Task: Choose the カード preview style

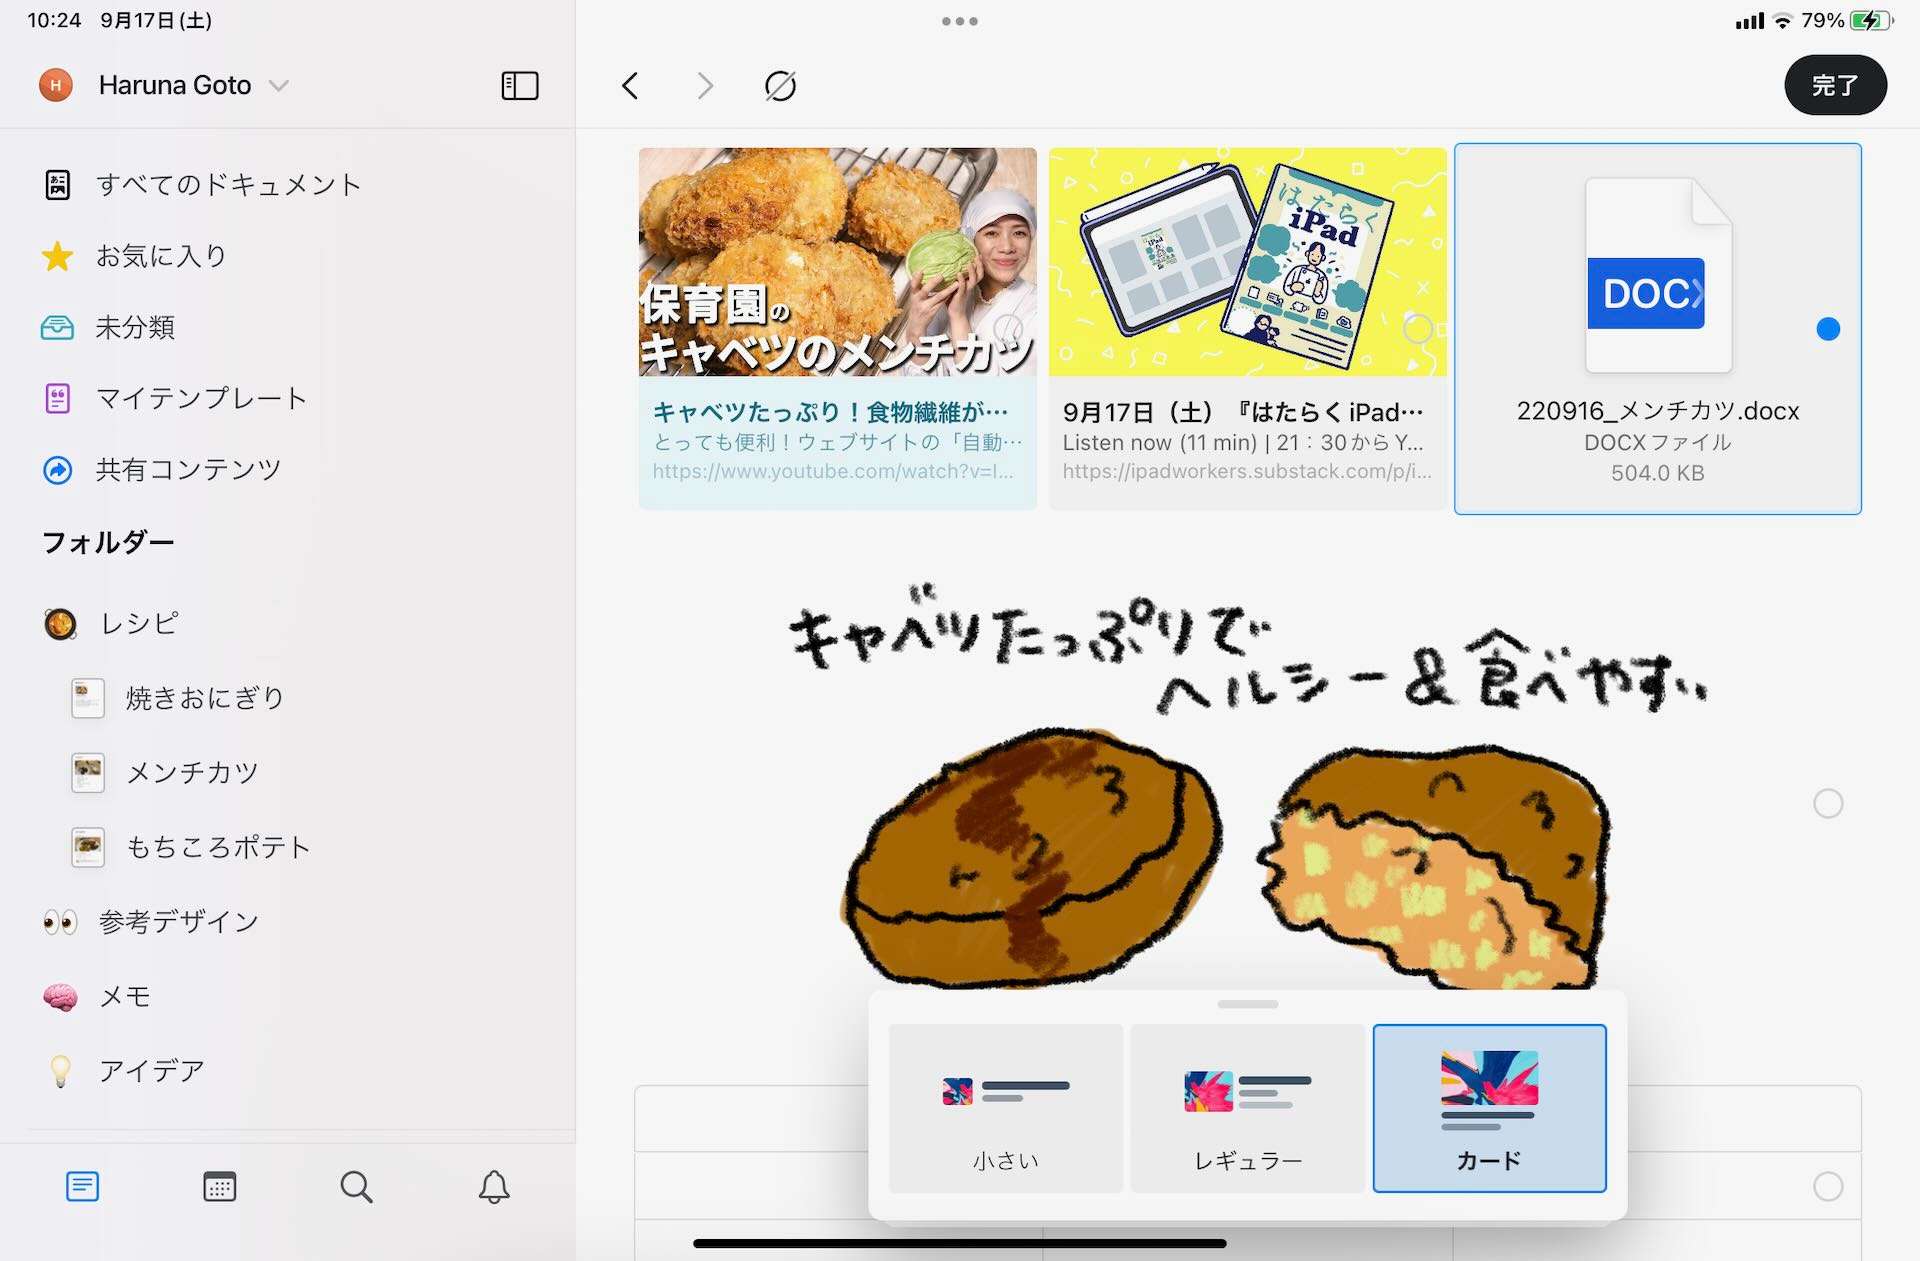Action: (1490, 1108)
